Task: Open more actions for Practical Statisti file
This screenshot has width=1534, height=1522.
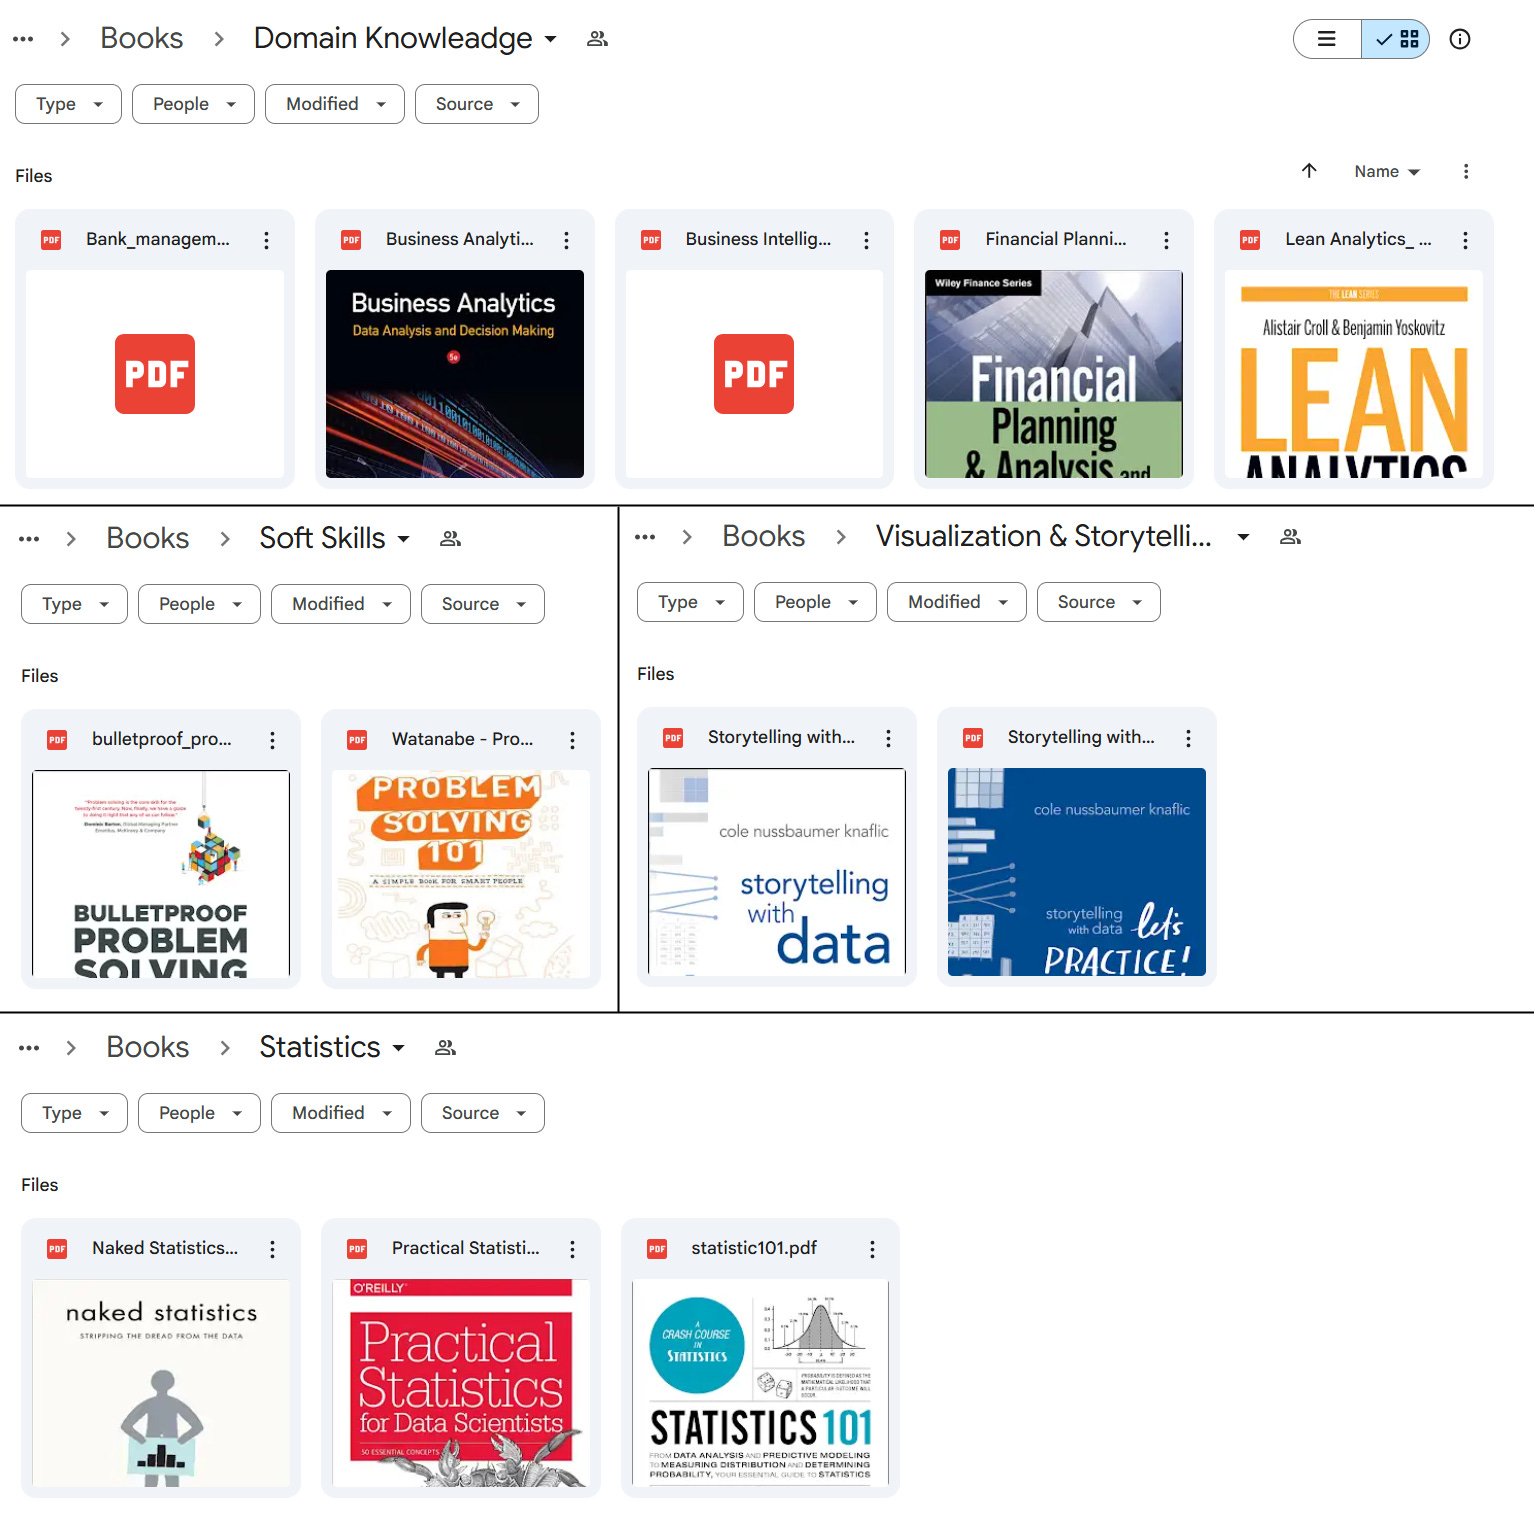Action: pos(572,1249)
